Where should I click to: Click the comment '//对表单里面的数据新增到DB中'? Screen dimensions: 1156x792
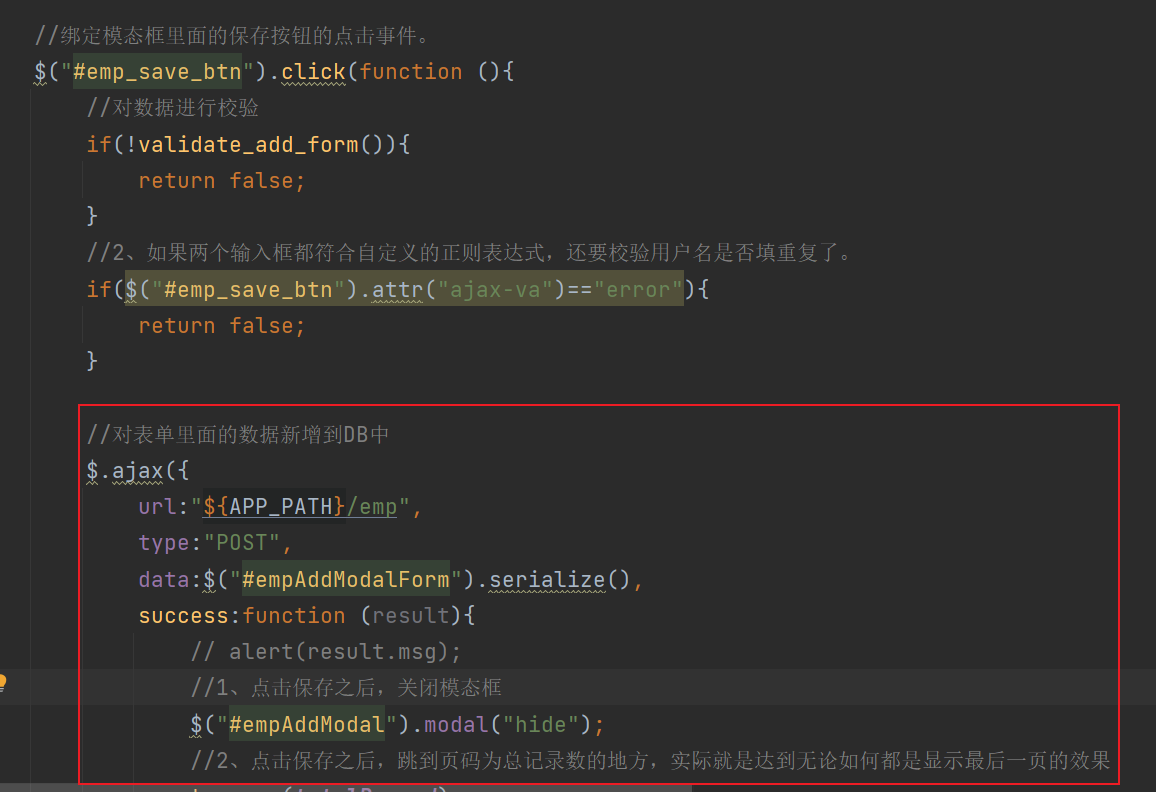click(x=237, y=434)
